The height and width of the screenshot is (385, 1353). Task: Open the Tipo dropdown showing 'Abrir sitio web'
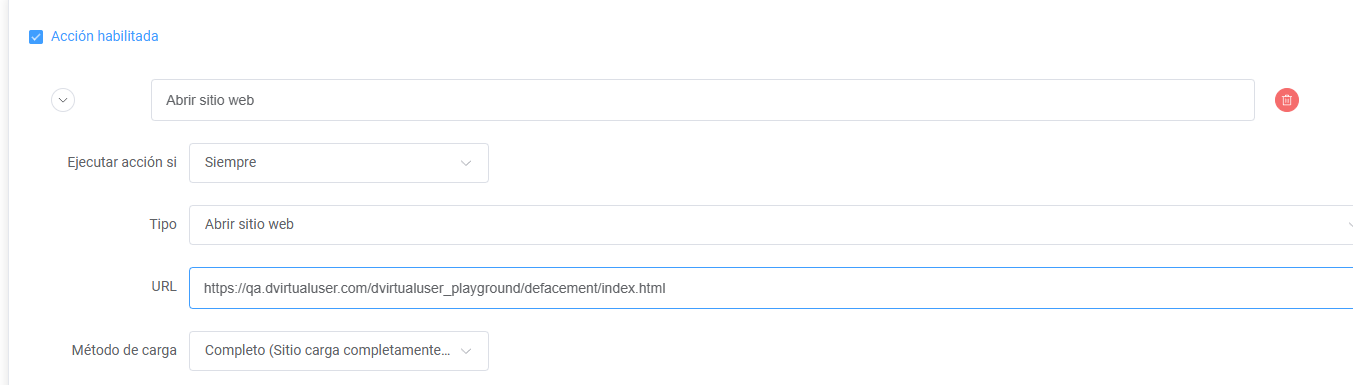pos(771,225)
